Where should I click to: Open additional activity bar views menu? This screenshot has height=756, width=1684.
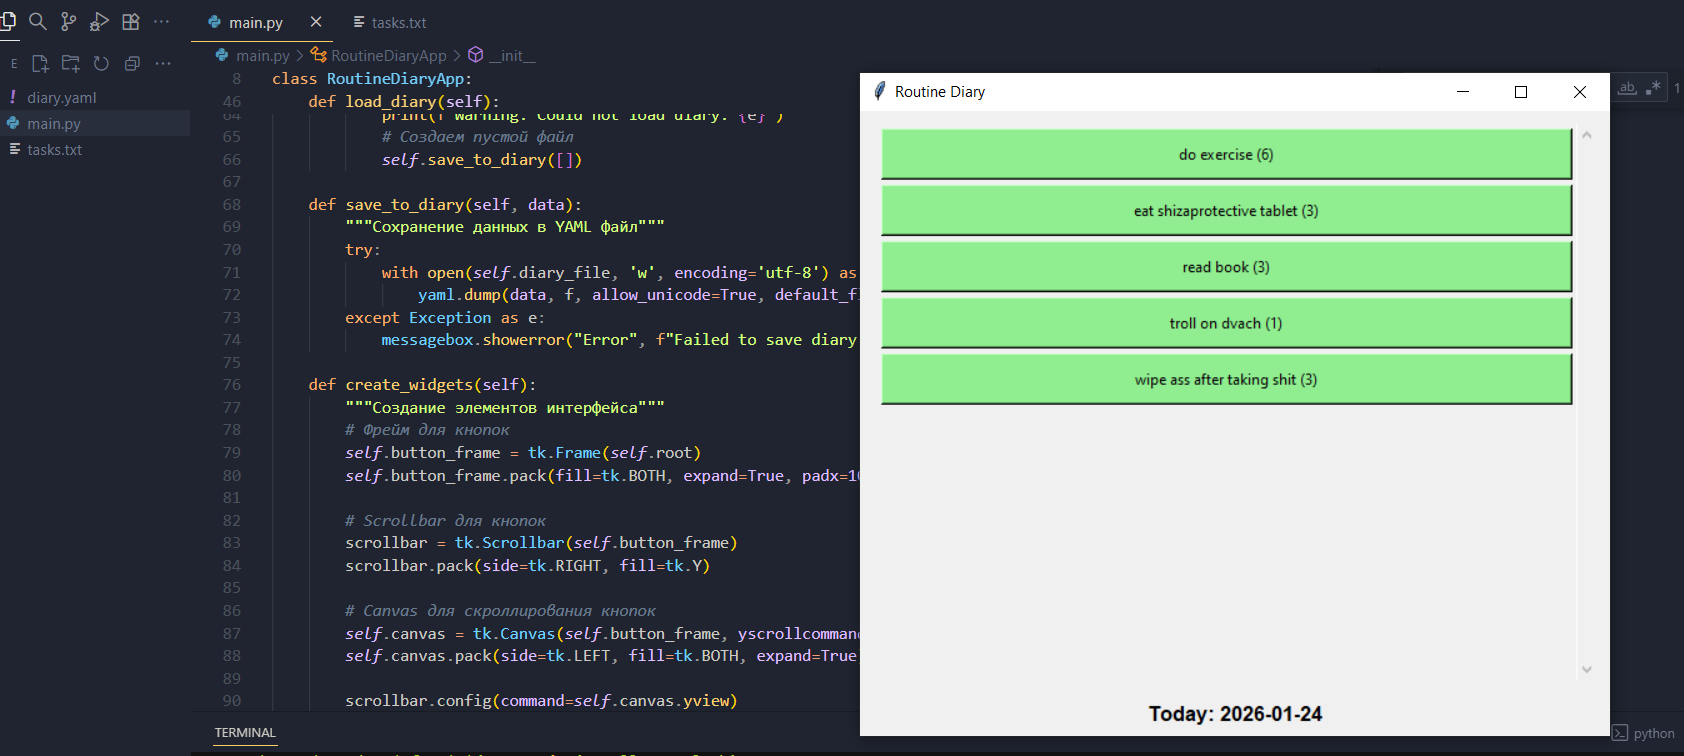pyautogui.click(x=162, y=21)
